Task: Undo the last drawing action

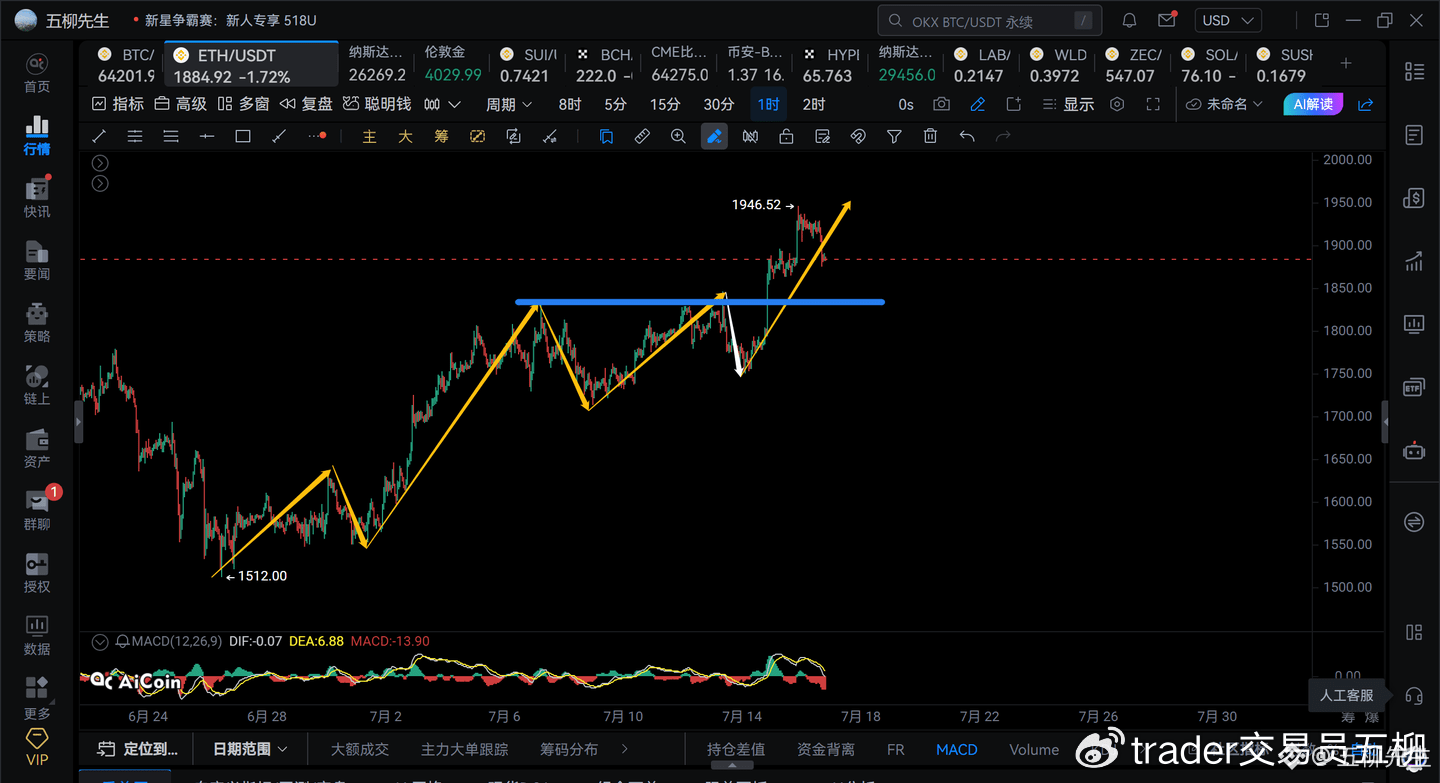Action: 967,137
